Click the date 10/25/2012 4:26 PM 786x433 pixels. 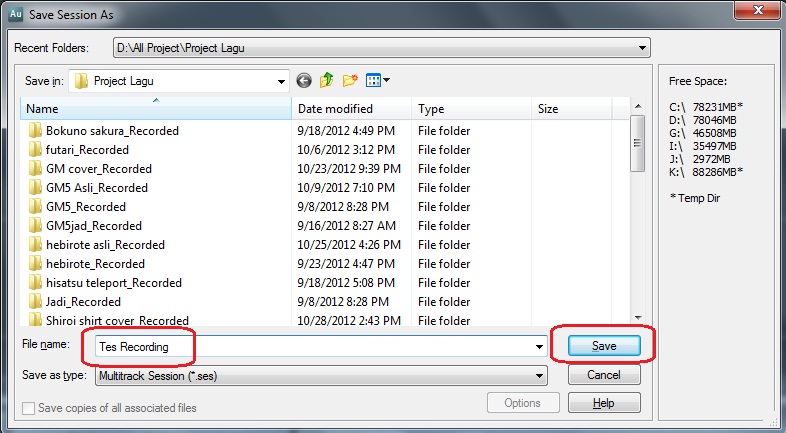(x=349, y=245)
